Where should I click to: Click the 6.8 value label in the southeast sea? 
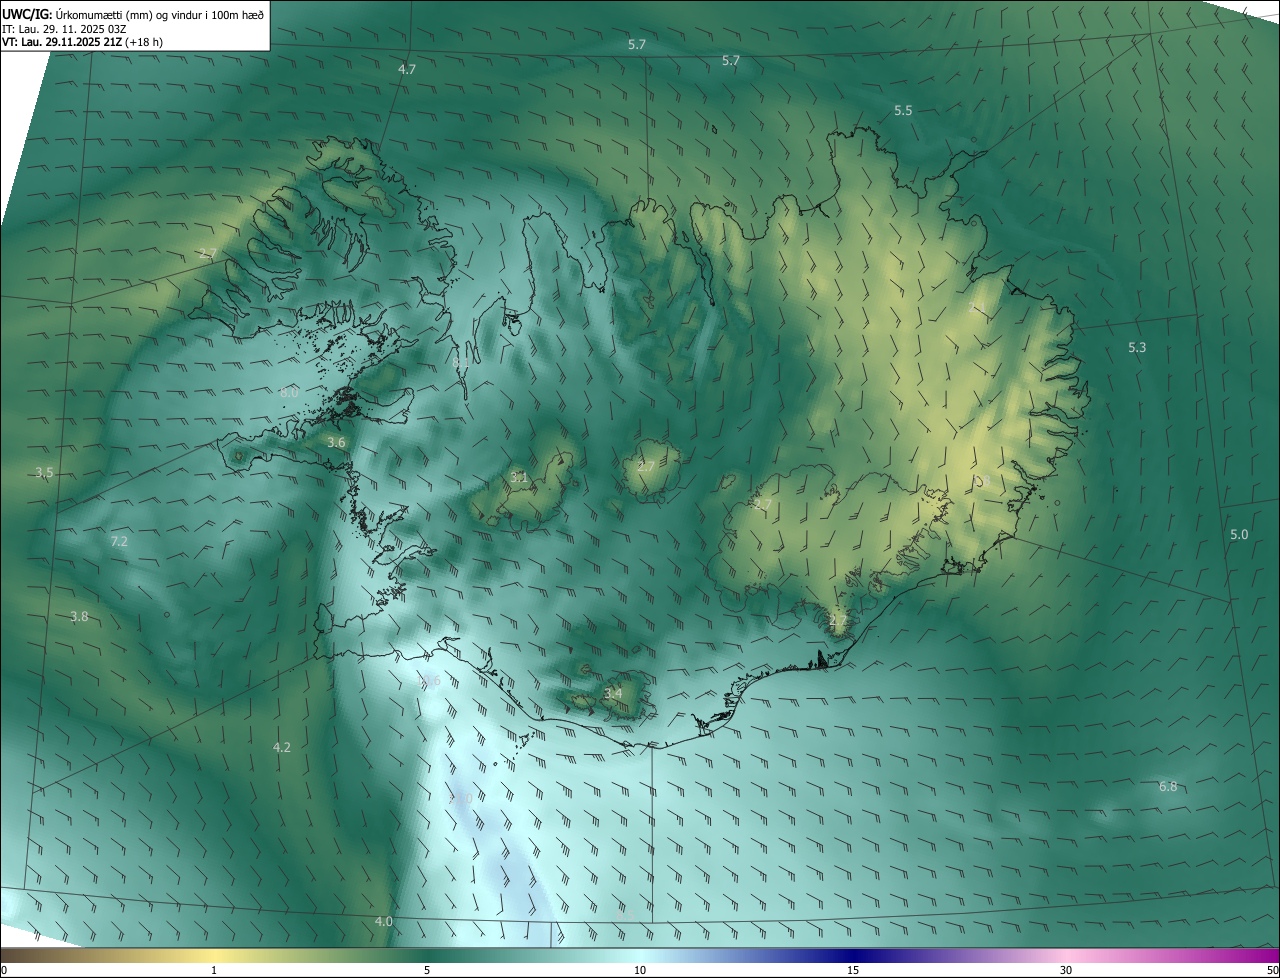[1168, 786]
